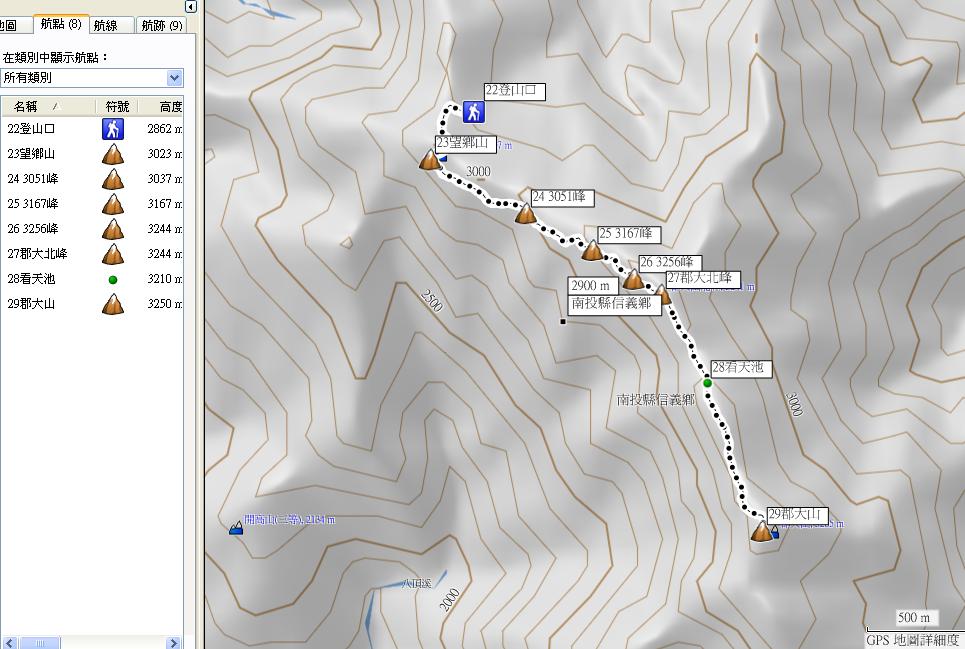Collapse the side panel with arrow button

[x=190, y=7]
